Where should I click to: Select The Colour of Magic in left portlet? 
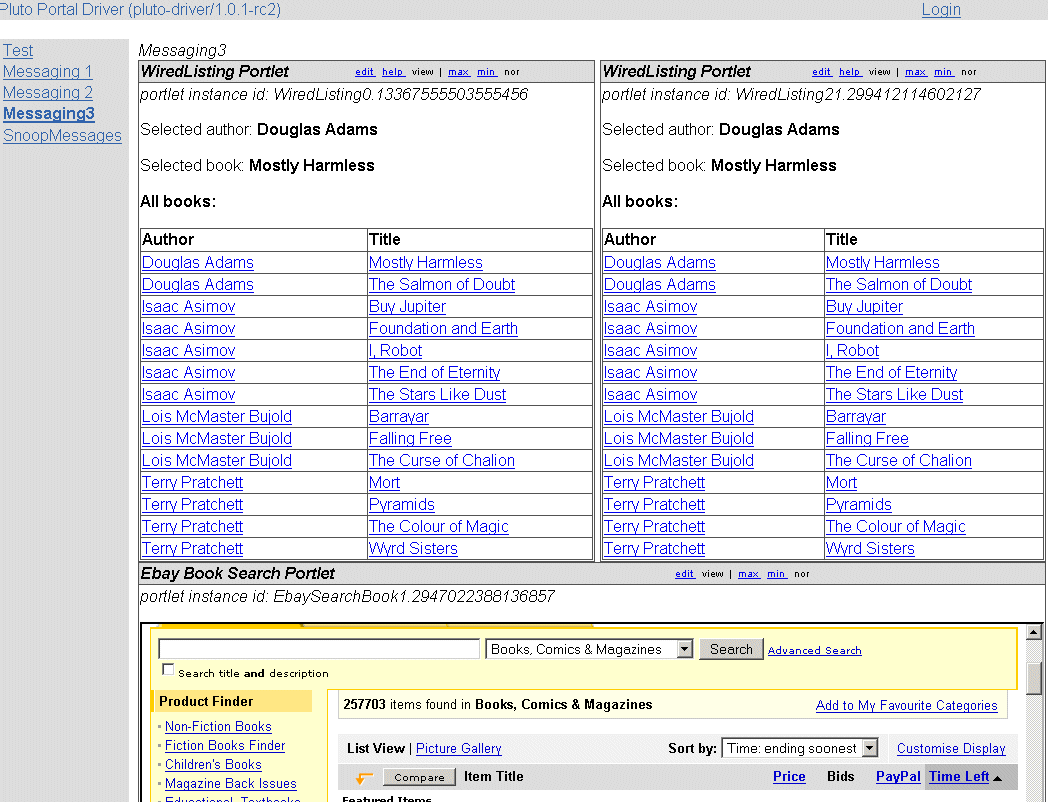[438, 527]
